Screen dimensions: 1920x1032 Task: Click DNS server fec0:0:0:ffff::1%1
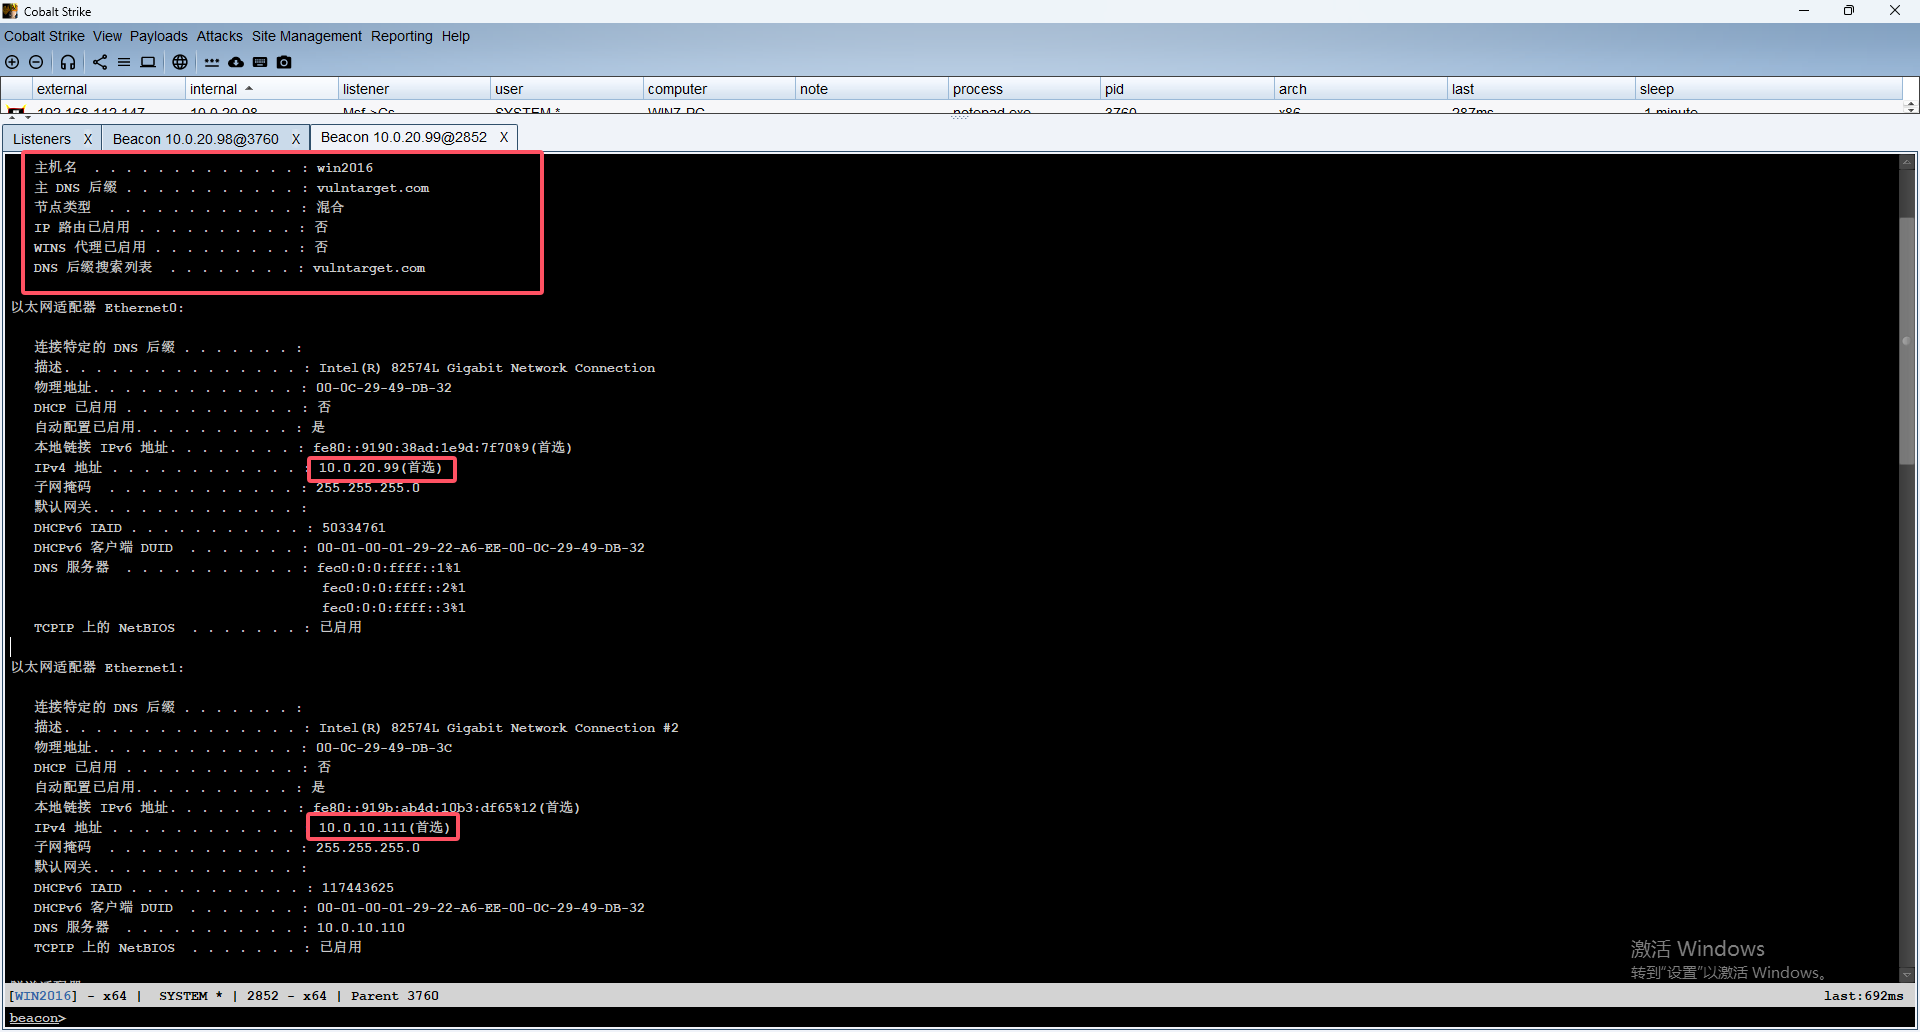click(389, 568)
